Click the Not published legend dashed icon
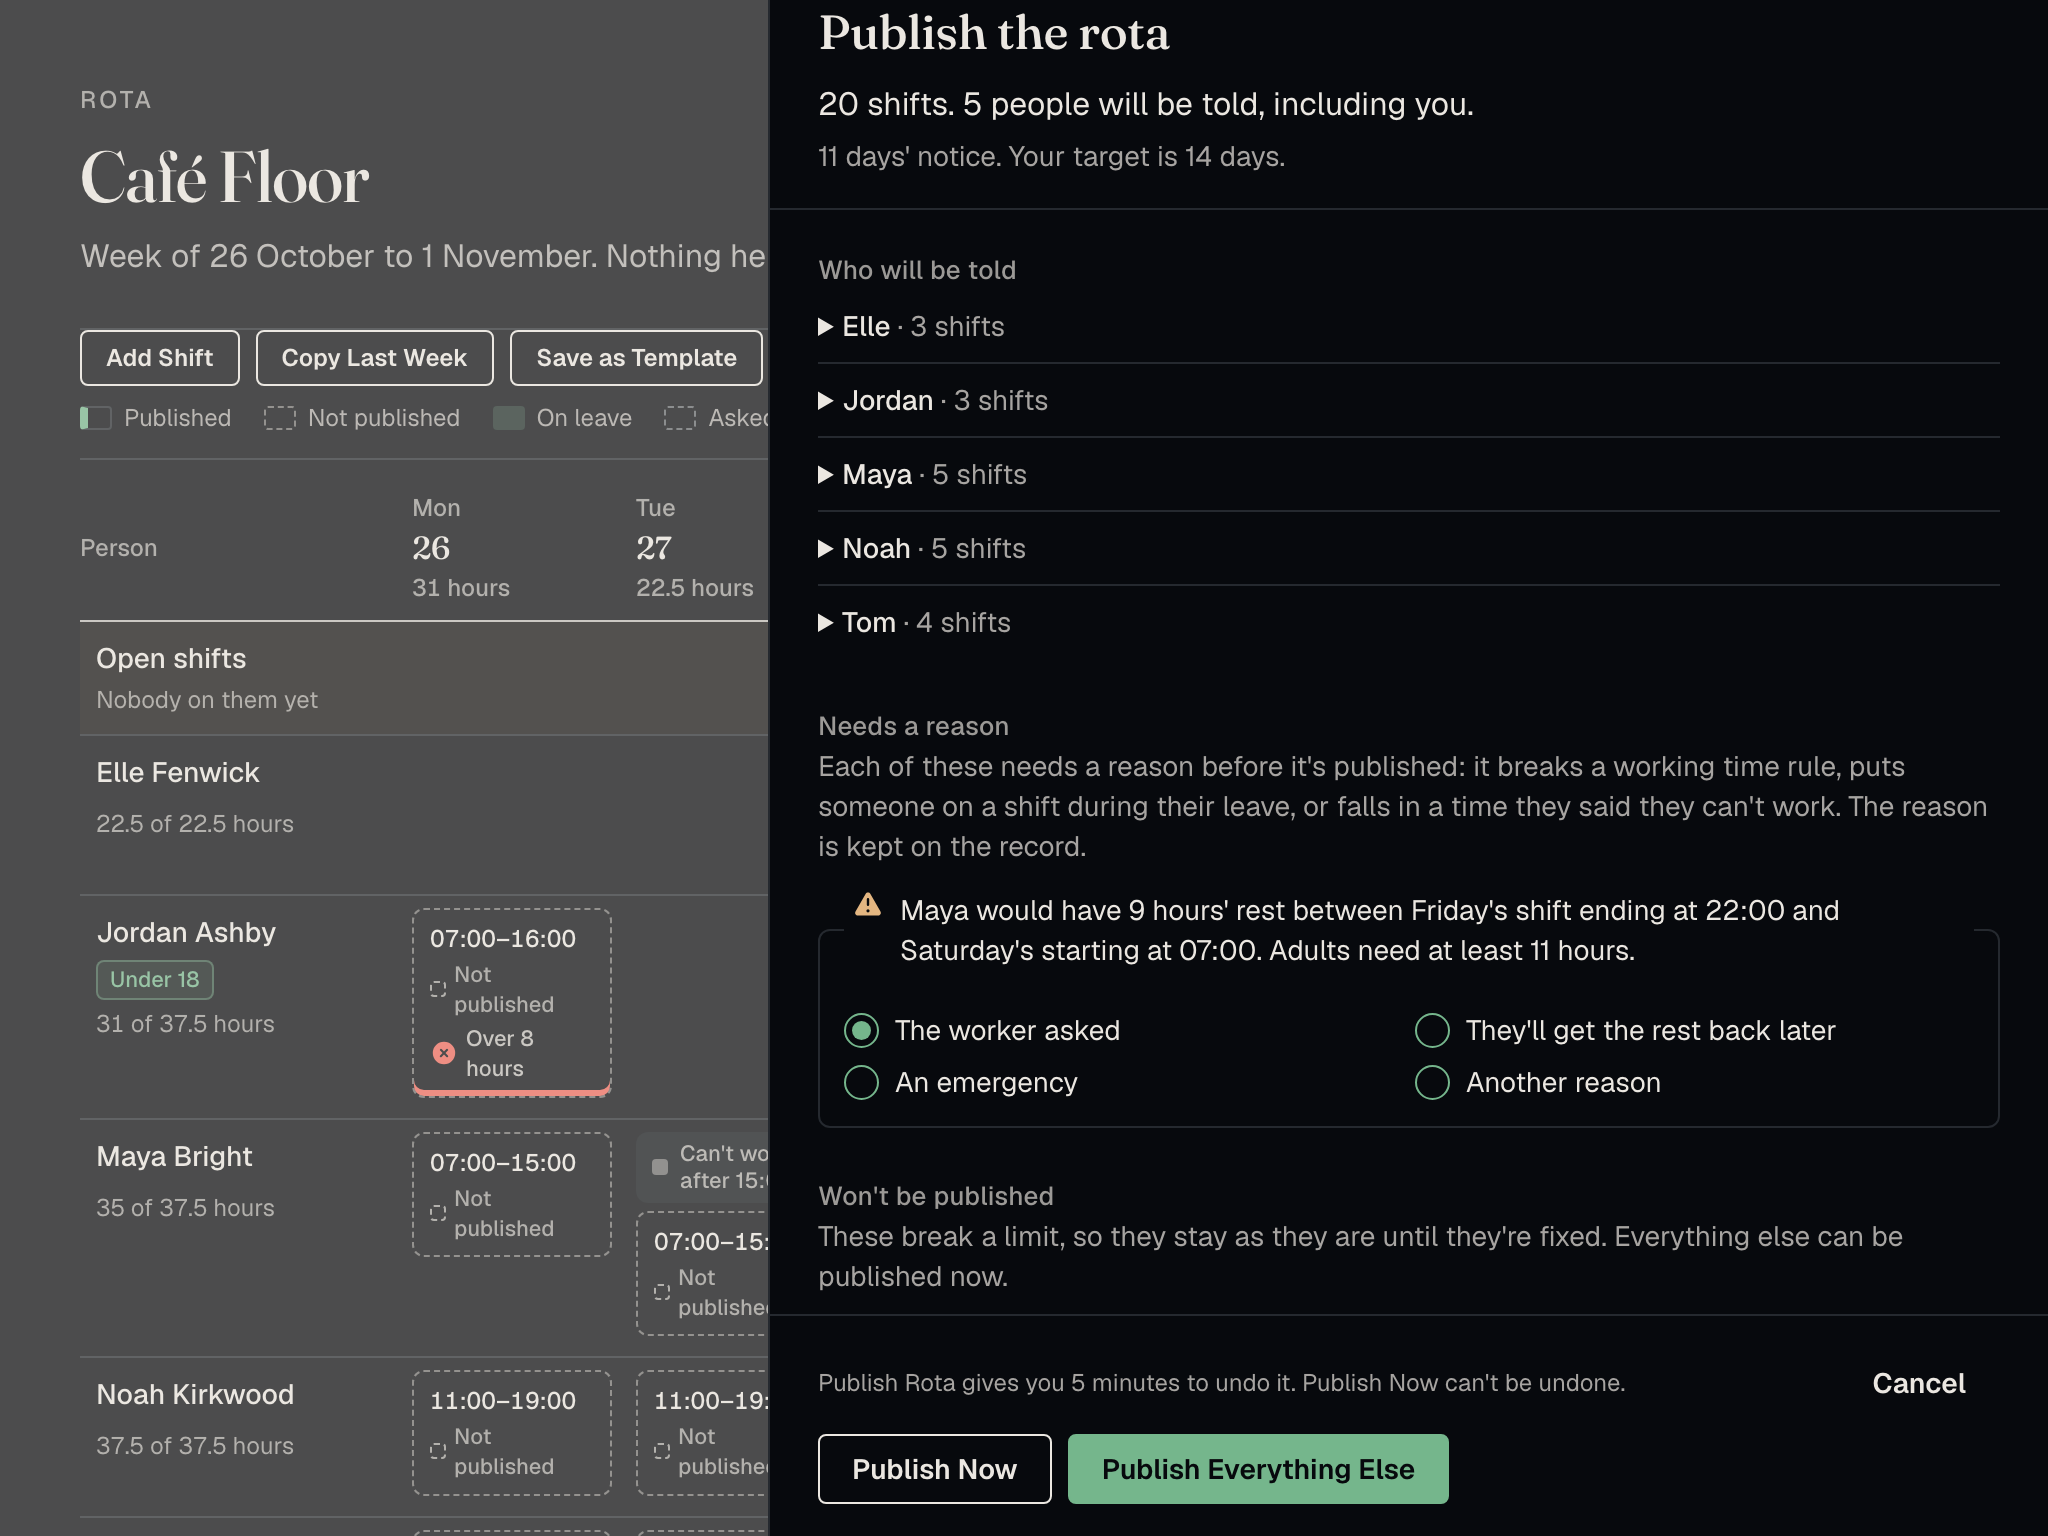This screenshot has height=1536, width=2048. tap(280, 418)
